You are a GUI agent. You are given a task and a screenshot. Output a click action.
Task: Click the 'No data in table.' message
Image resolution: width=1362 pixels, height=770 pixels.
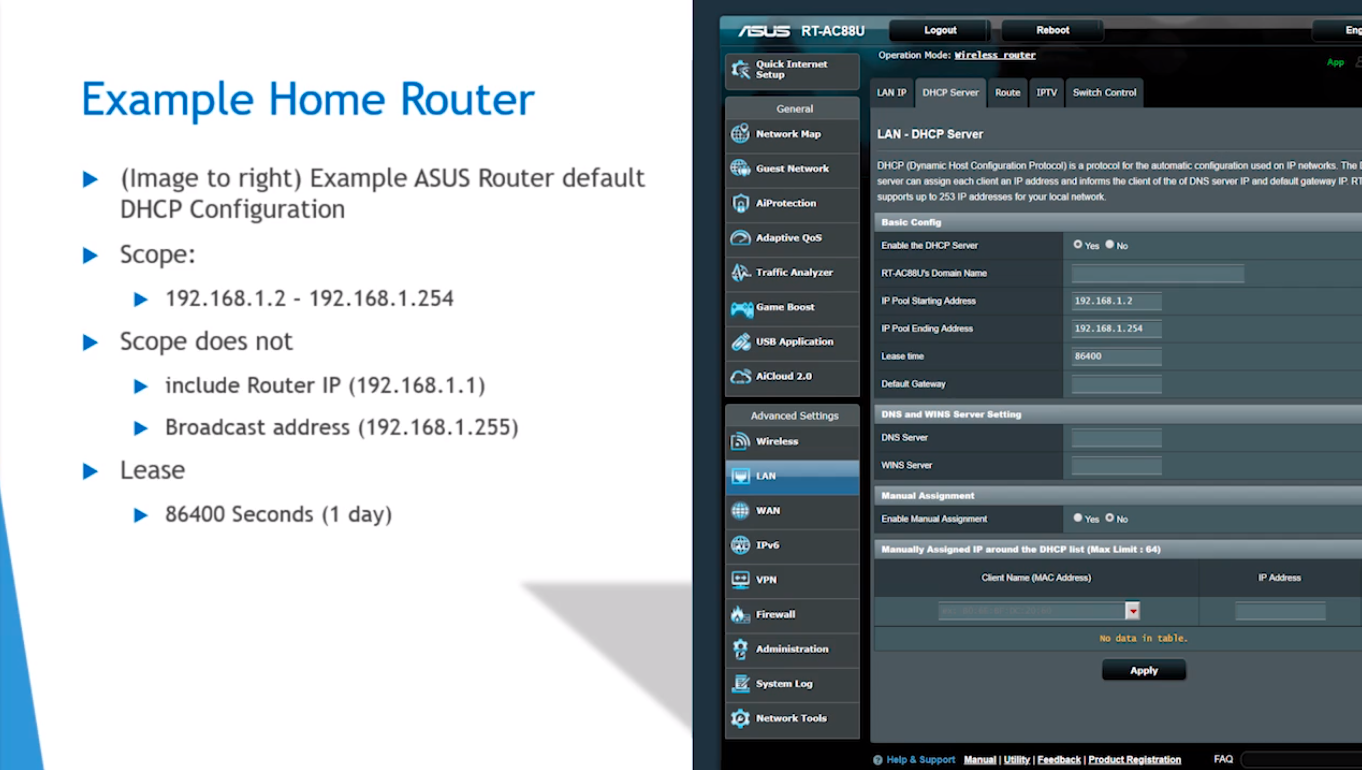1143,638
